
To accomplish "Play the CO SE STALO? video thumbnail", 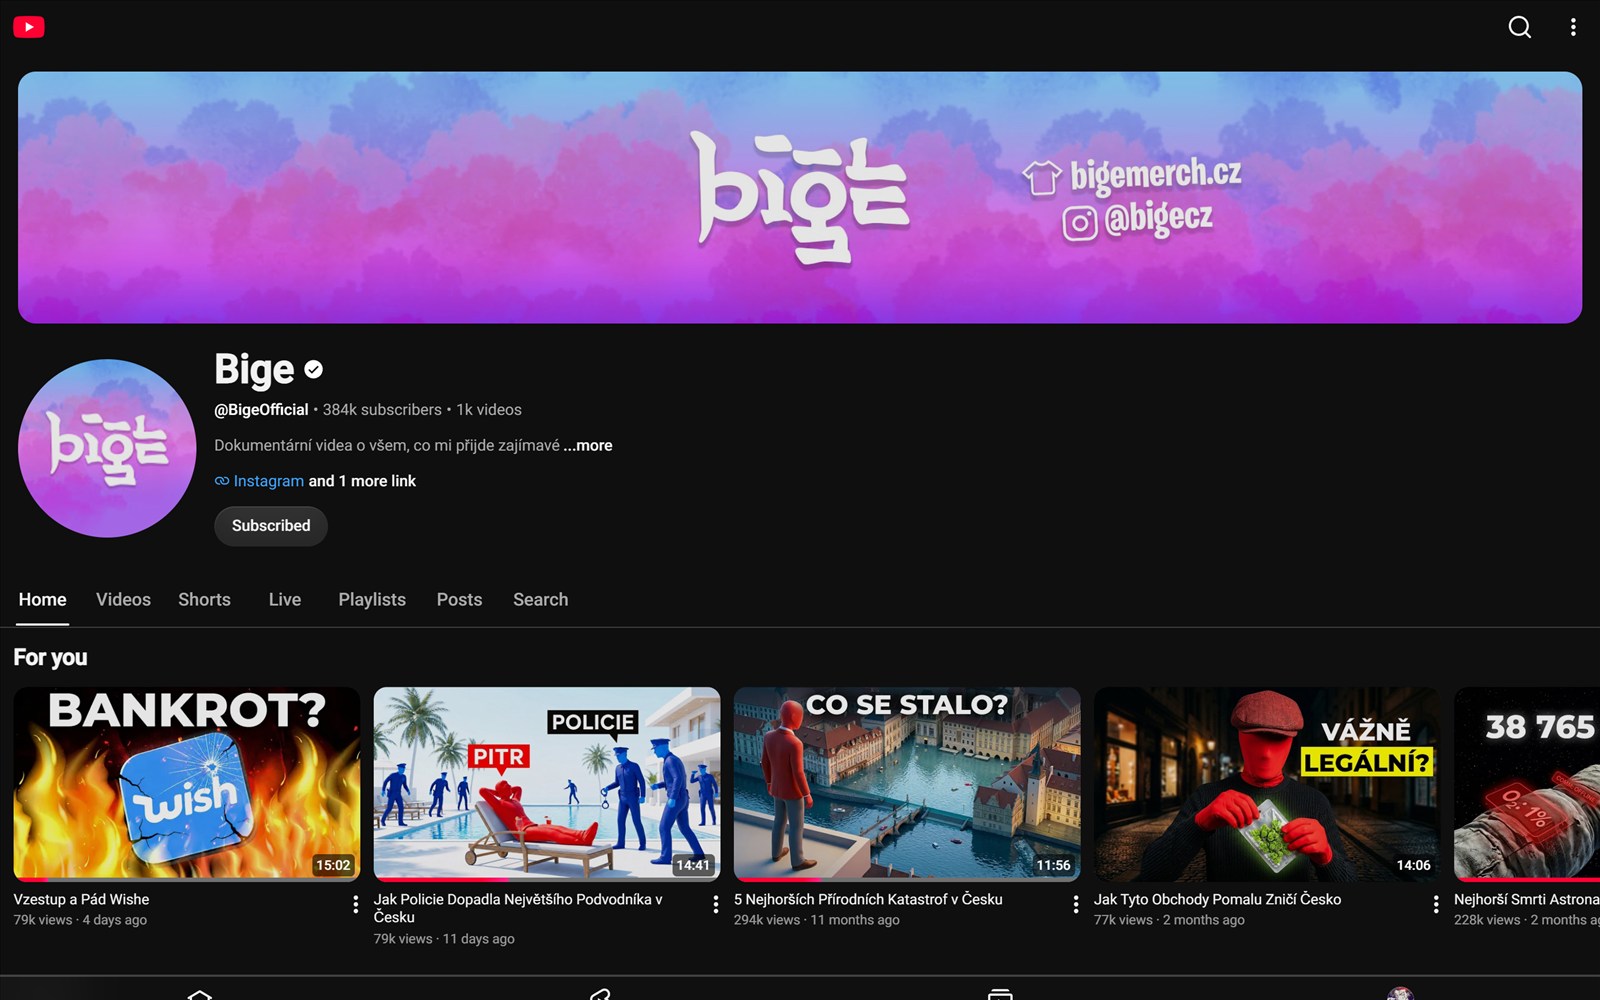I will pos(907,784).
